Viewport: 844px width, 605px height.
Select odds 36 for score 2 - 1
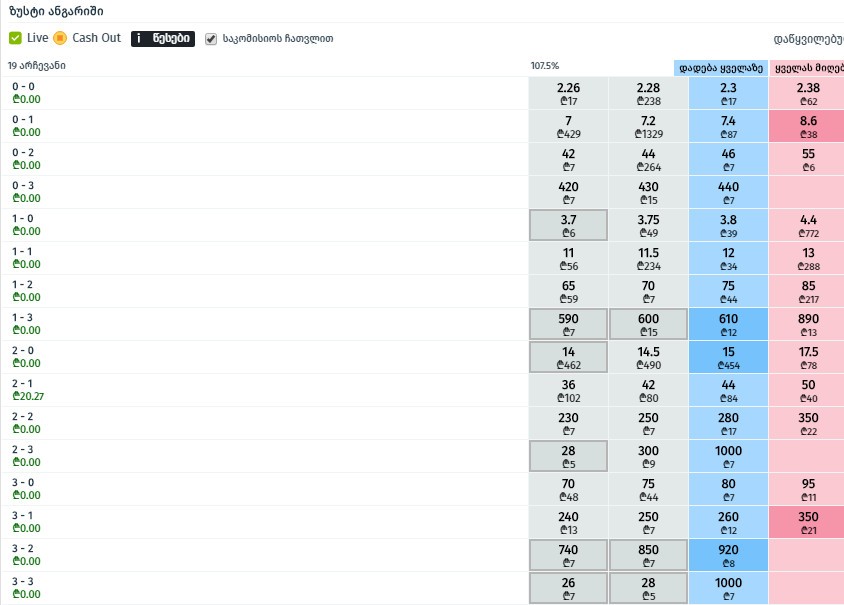point(568,390)
